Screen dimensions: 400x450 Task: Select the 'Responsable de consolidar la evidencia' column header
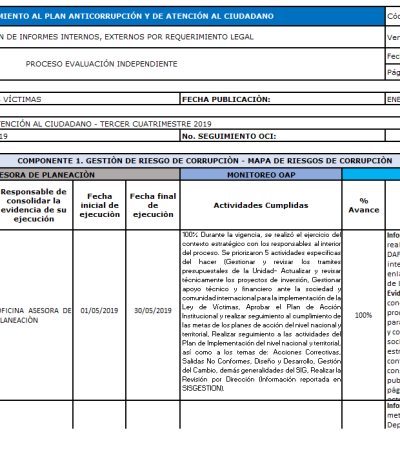36,205
